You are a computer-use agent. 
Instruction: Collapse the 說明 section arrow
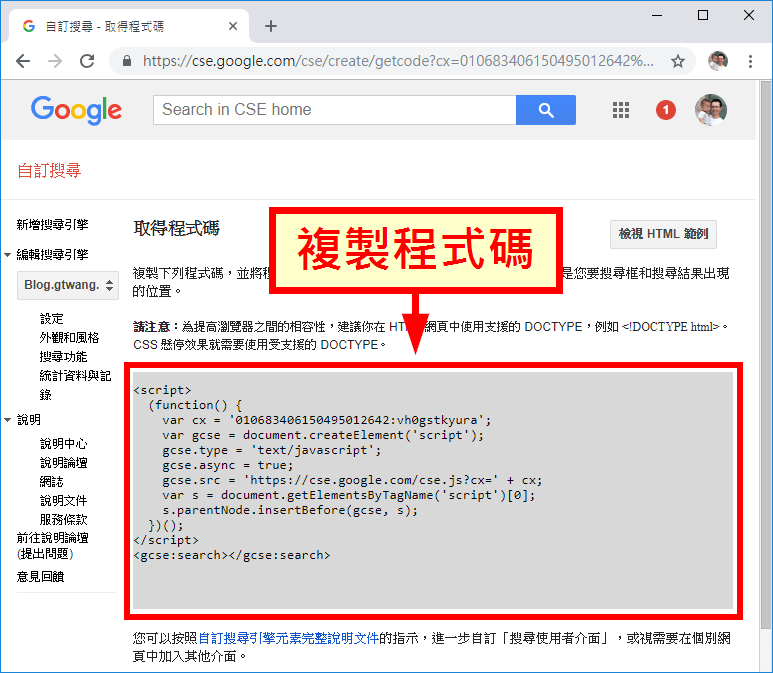[x=8, y=420]
